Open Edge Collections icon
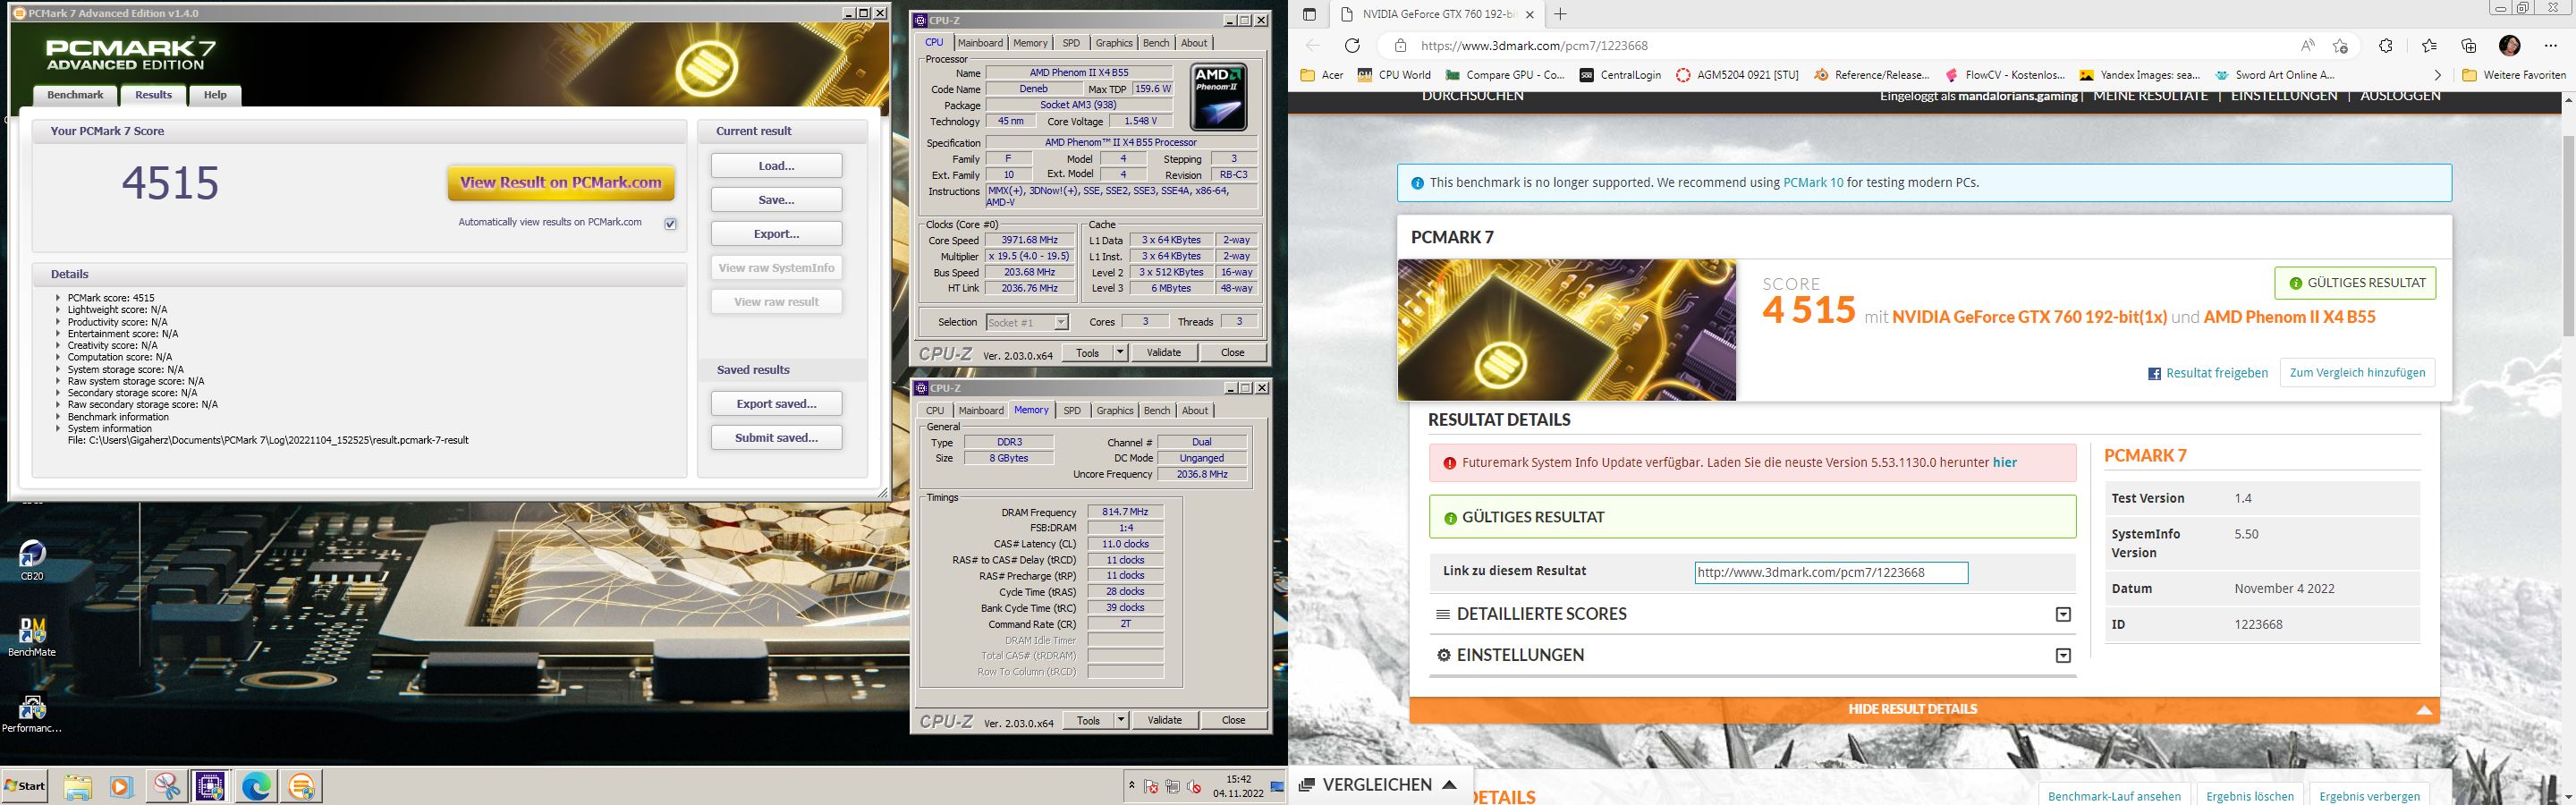 pos(2469,45)
